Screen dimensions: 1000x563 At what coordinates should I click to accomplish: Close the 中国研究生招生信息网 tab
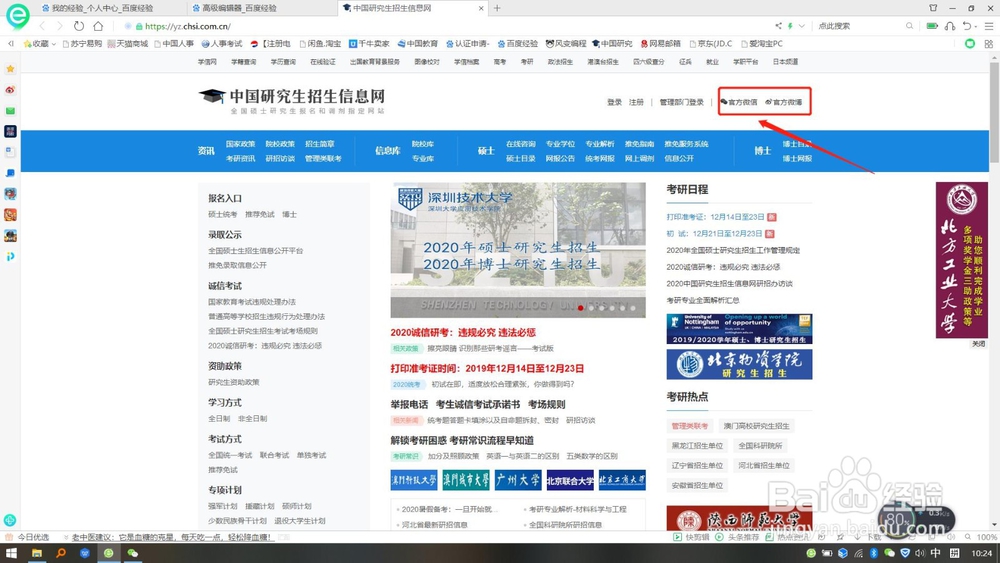click(481, 8)
